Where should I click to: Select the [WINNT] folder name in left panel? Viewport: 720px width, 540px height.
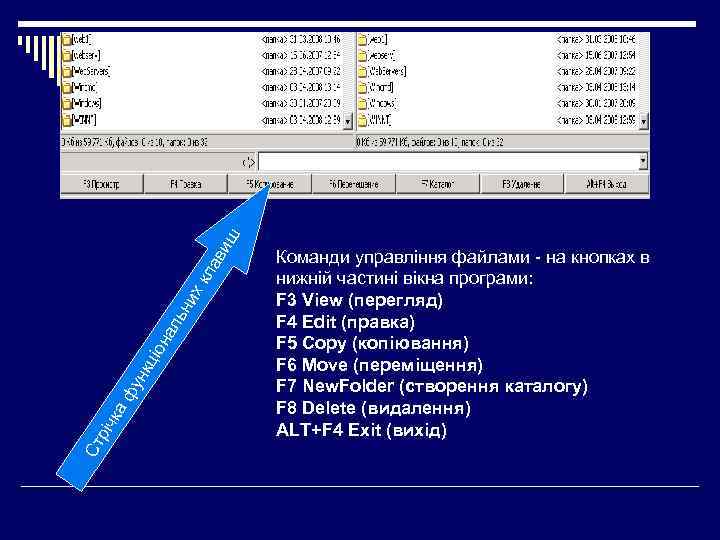pos(84,120)
